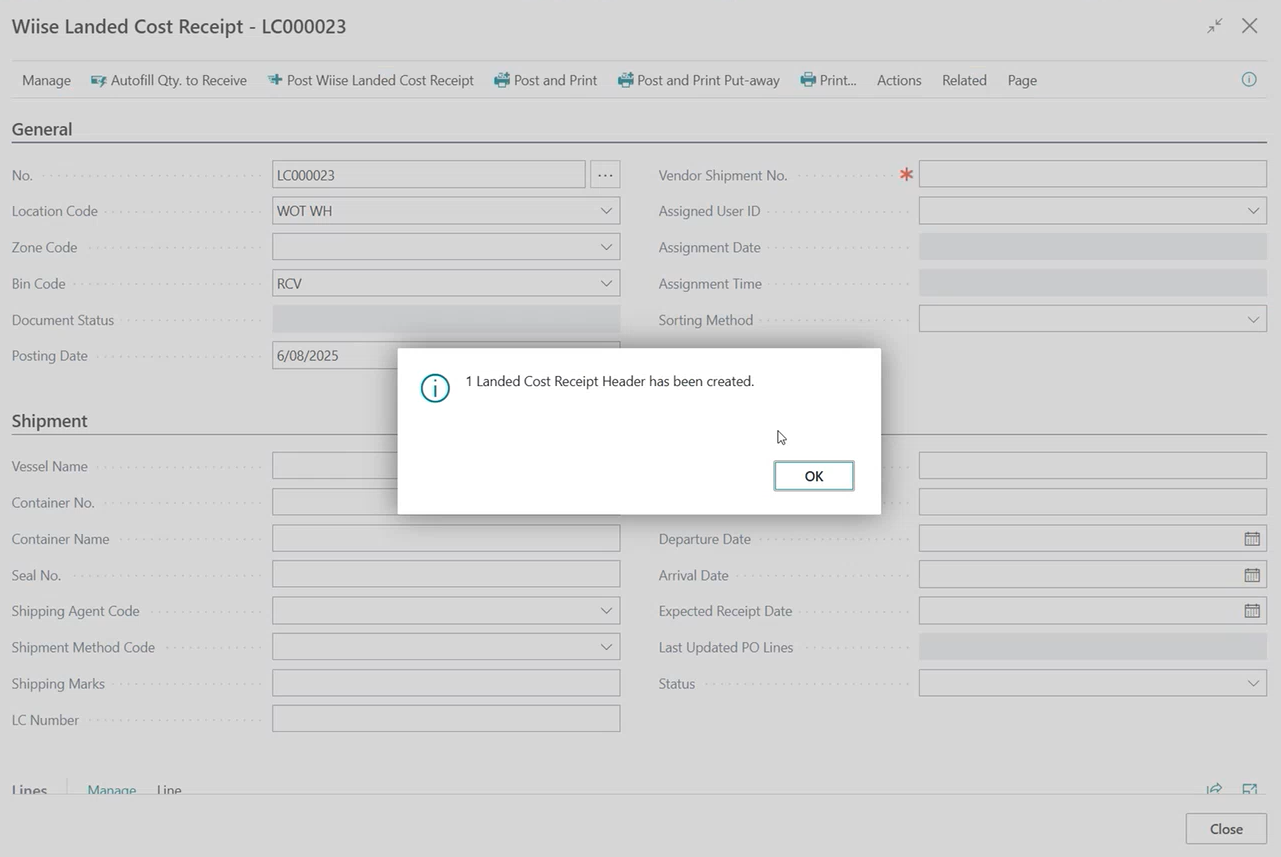Open the Related menu
Viewport: 1281px width, 857px height.
964,80
